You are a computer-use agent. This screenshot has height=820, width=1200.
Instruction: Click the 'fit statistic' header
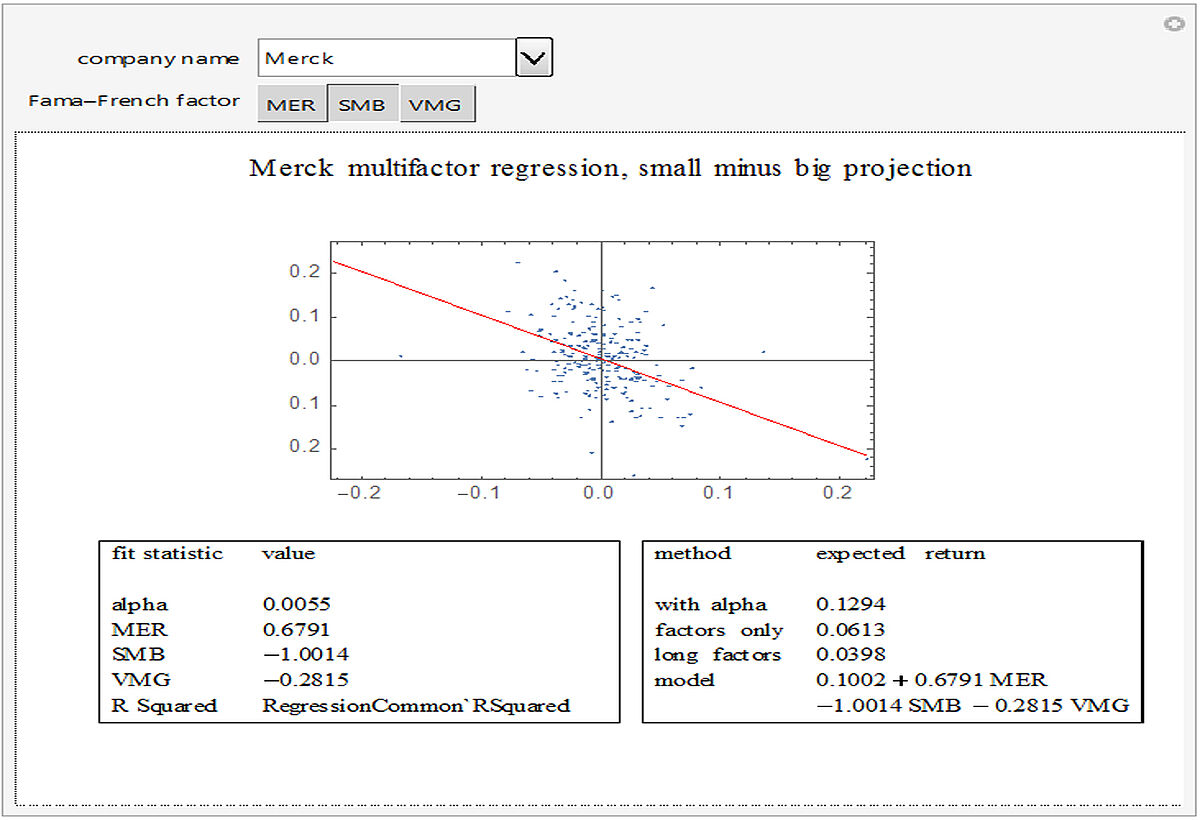coord(168,553)
